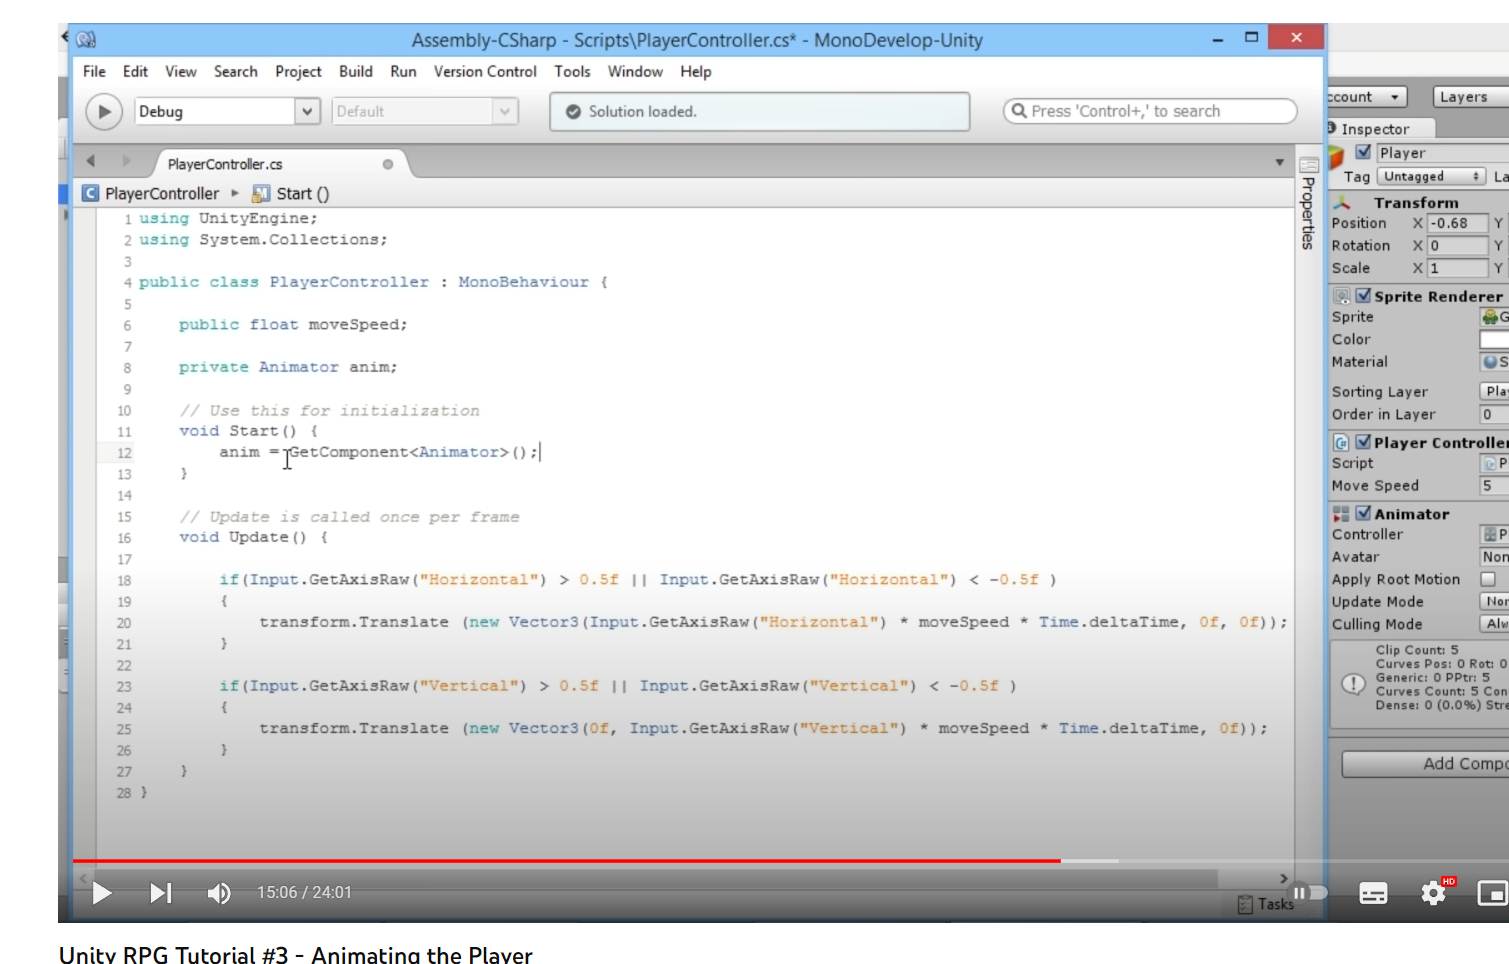This screenshot has height=964, width=1509.
Task: Open the Search menu
Action: pyautogui.click(x=236, y=72)
